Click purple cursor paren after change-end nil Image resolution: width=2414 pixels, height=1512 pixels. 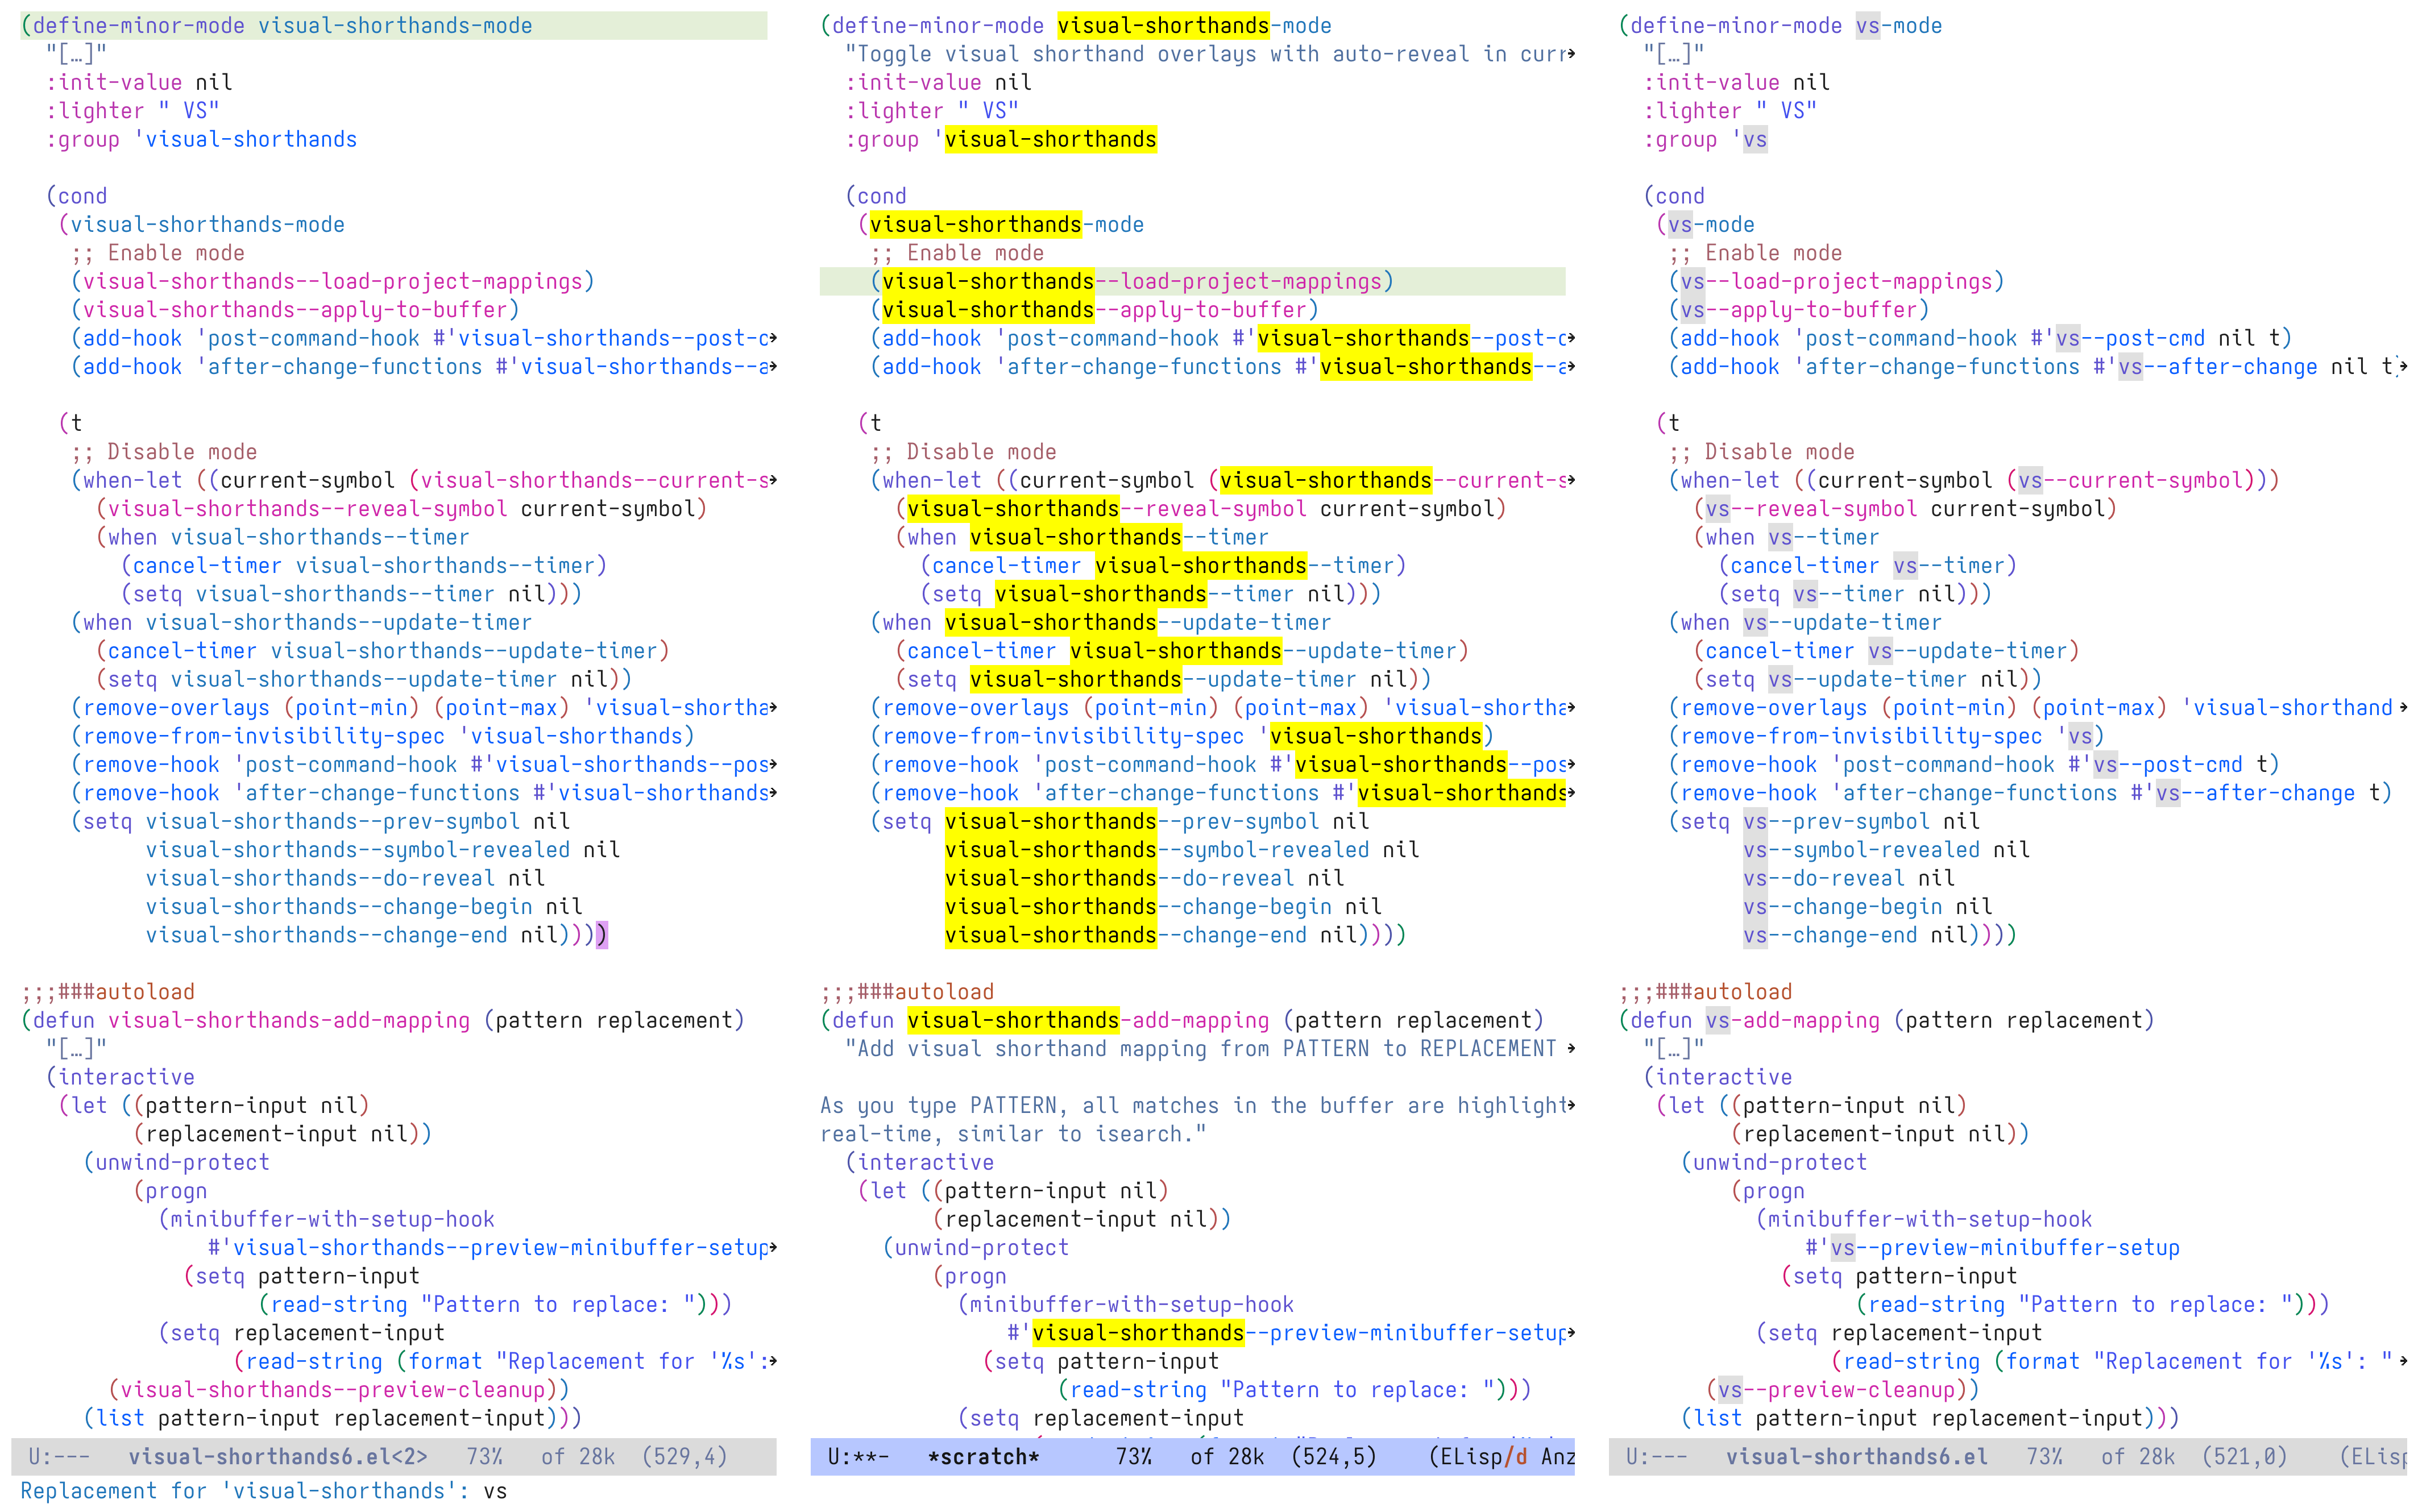tap(601, 936)
